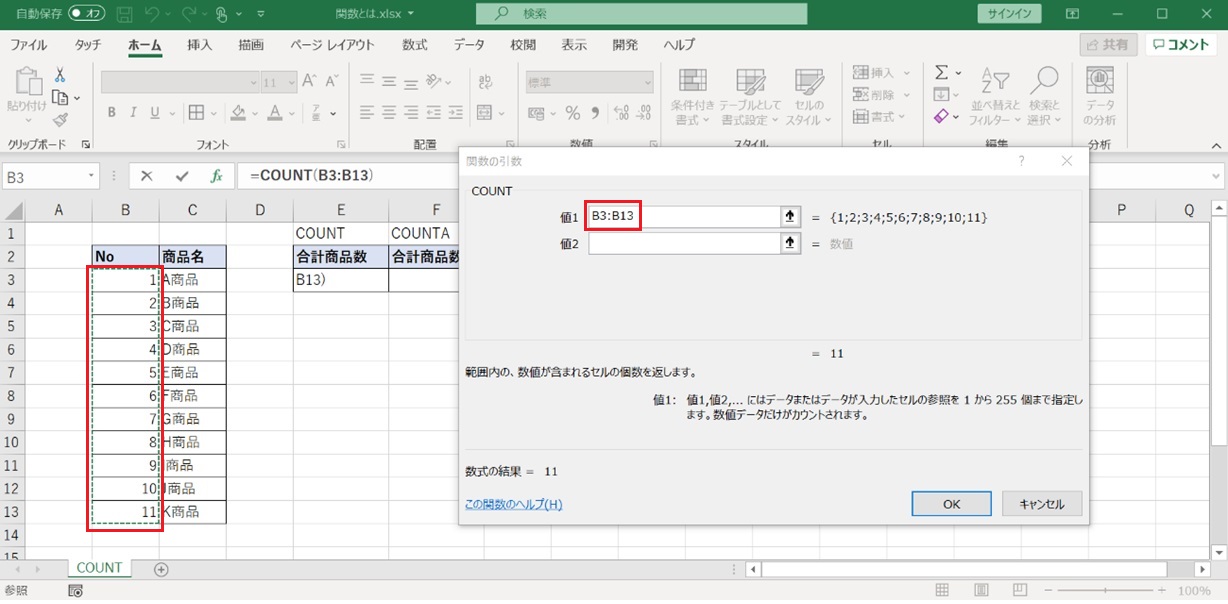Expand the formula bar at right edge
This screenshot has width=1228, height=604.
(1216, 176)
